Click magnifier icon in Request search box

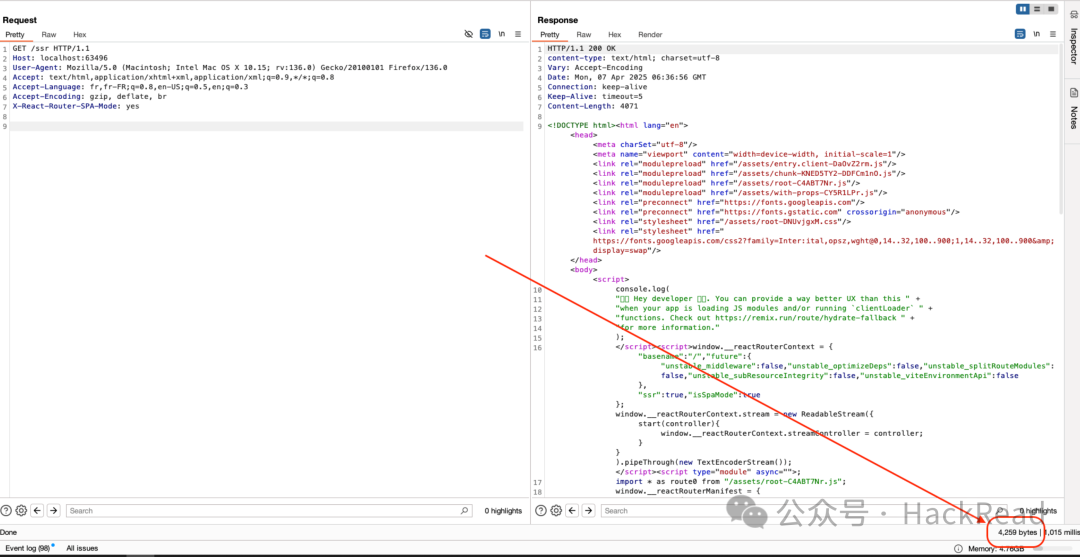(465, 511)
